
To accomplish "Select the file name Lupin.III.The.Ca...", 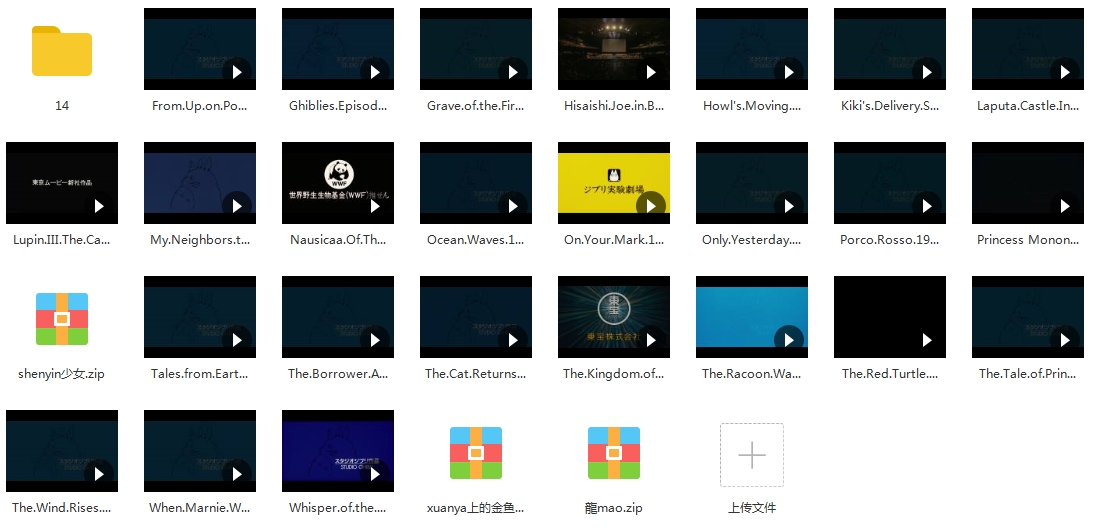I will click(x=62, y=240).
